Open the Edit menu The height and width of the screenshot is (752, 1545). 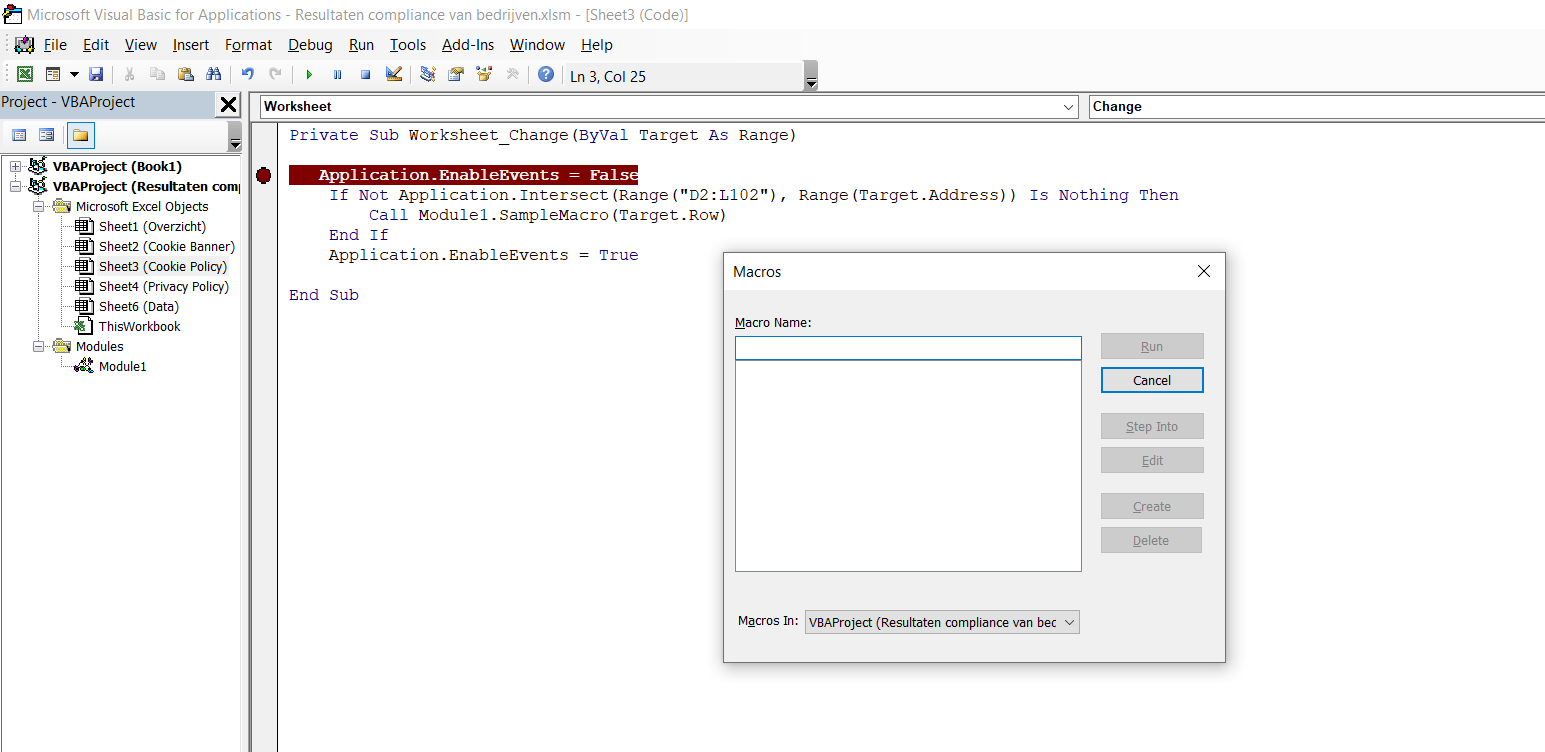96,45
